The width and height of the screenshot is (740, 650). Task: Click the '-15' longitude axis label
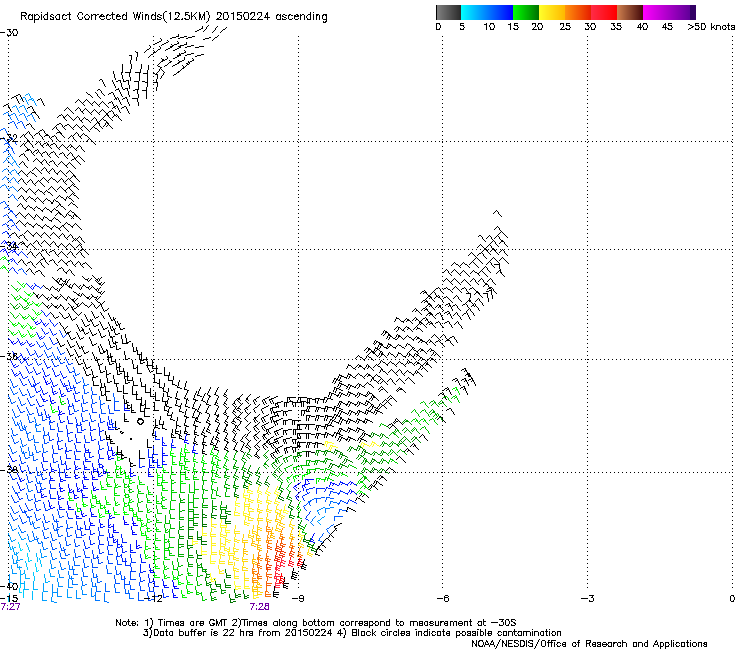[x=9, y=598]
